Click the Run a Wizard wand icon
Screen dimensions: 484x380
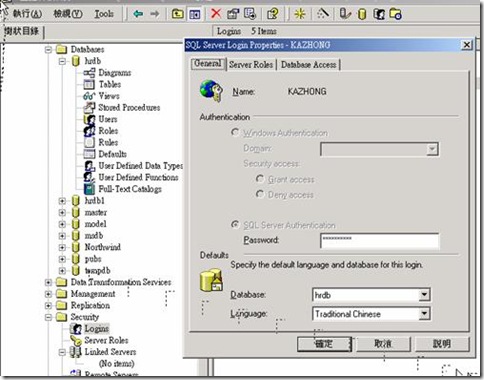(x=322, y=14)
